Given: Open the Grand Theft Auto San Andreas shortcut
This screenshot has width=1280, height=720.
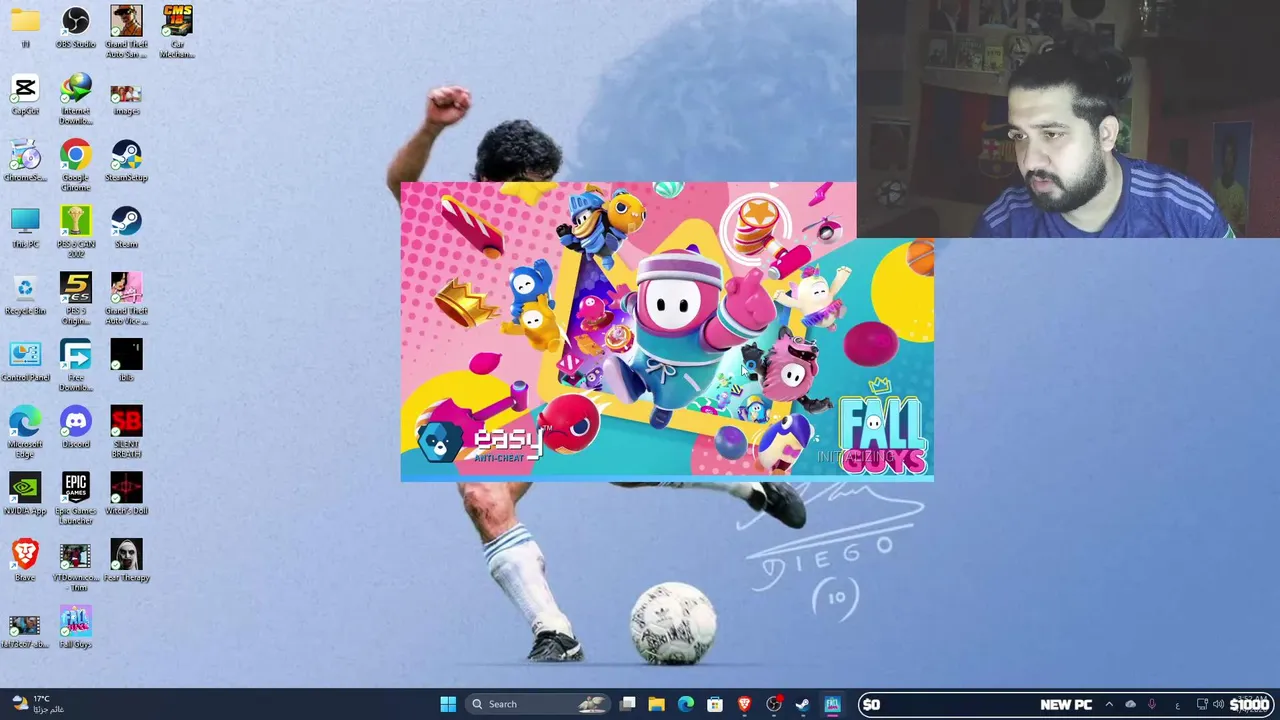Looking at the screenshot, I should (126, 32).
